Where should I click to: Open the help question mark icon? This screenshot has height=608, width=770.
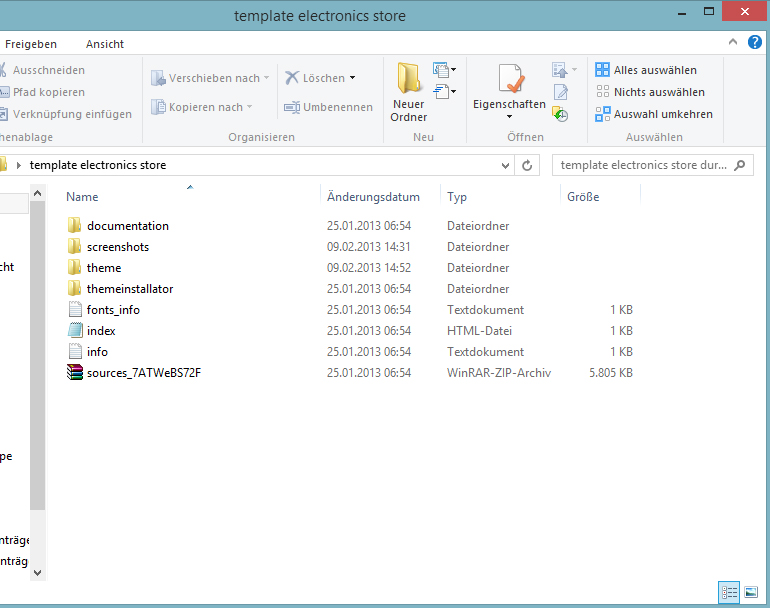[755, 43]
